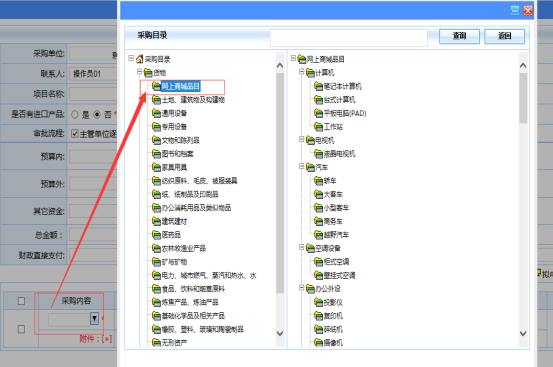Viewport: 553px width, 367px height.
Task: Check the box in the 采购内容 header row
Action: [21, 301]
